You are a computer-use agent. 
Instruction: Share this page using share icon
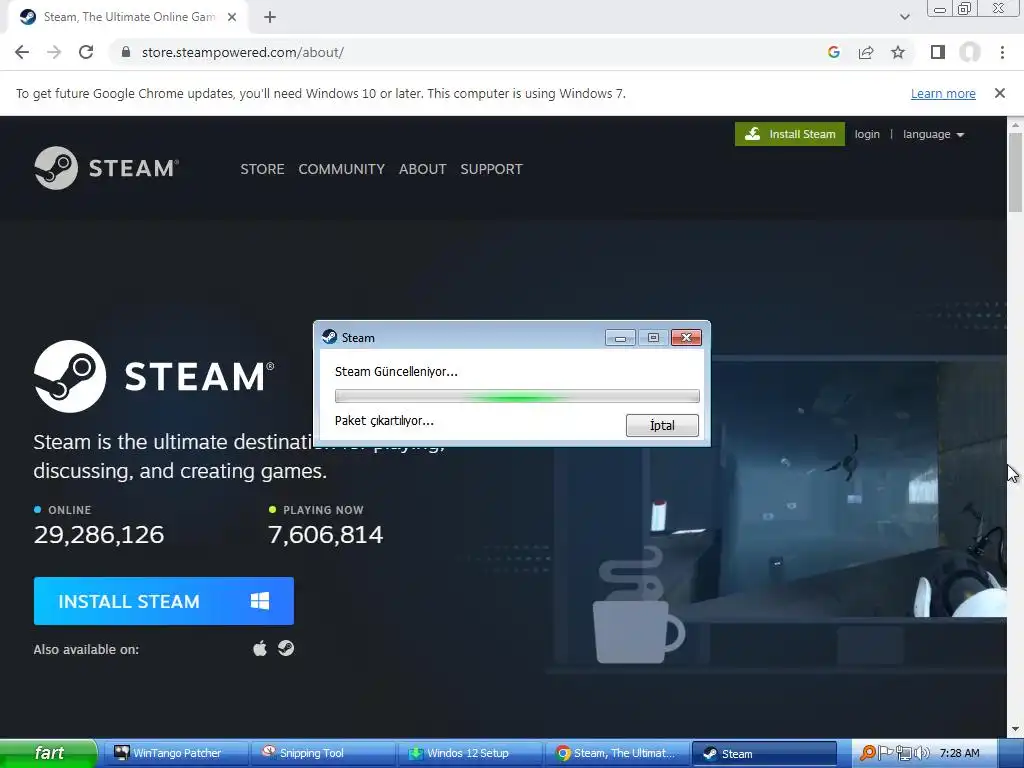click(866, 52)
